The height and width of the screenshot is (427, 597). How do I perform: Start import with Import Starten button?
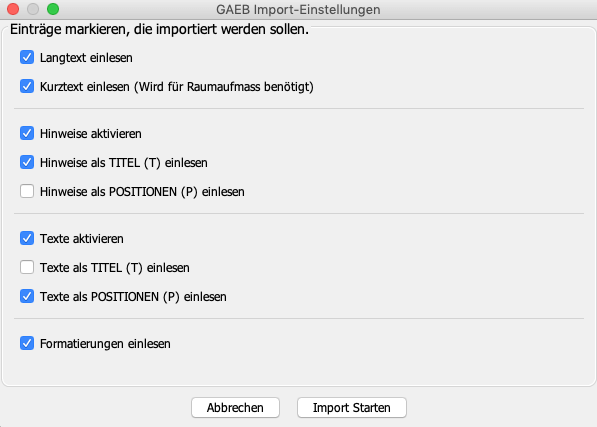352,408
